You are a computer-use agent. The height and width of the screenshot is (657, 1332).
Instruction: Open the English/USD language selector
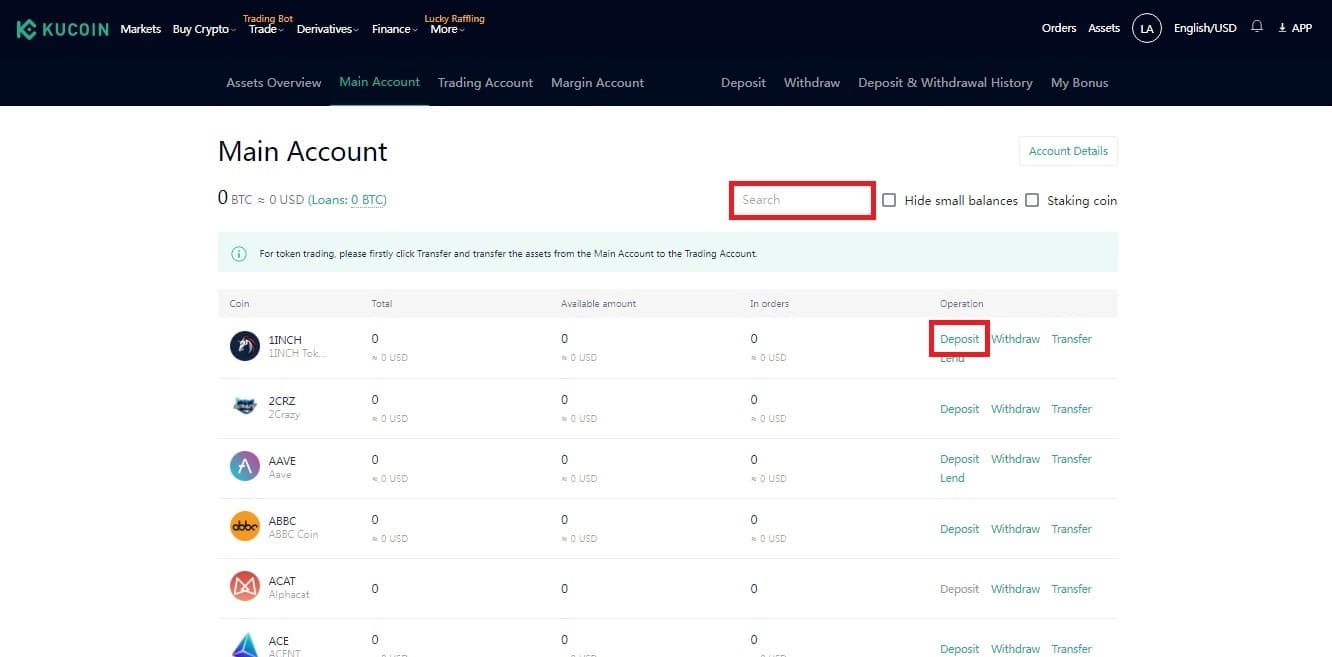coord(1205,28)
